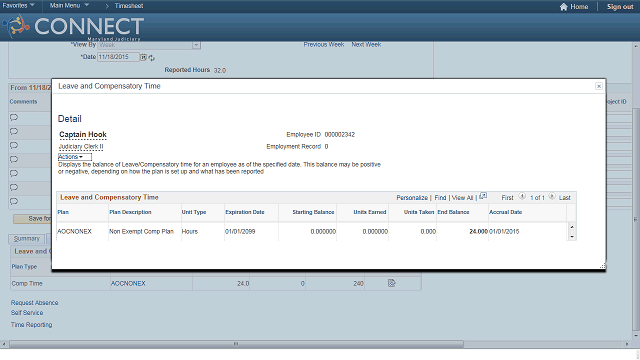Screen dimensions: 640x360
Task: Click the dialog resize handle icon
Action: click(602, 266)
